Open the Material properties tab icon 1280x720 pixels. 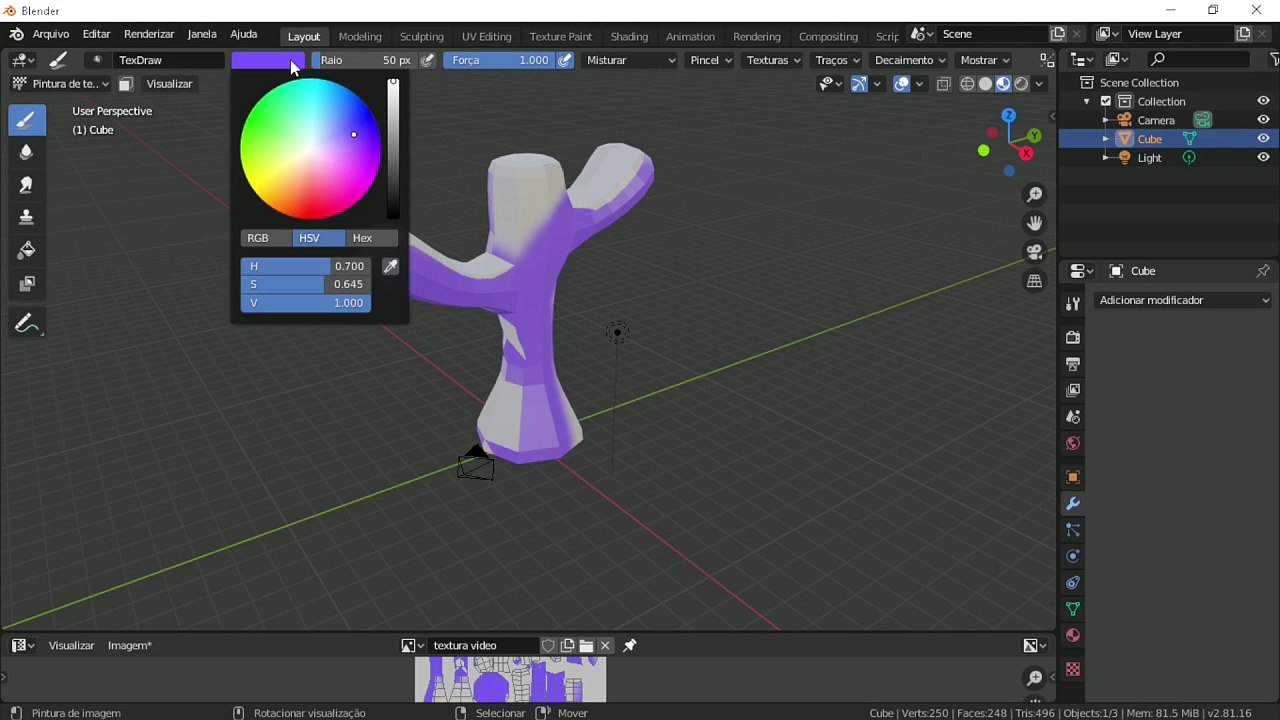(1073, 635)
